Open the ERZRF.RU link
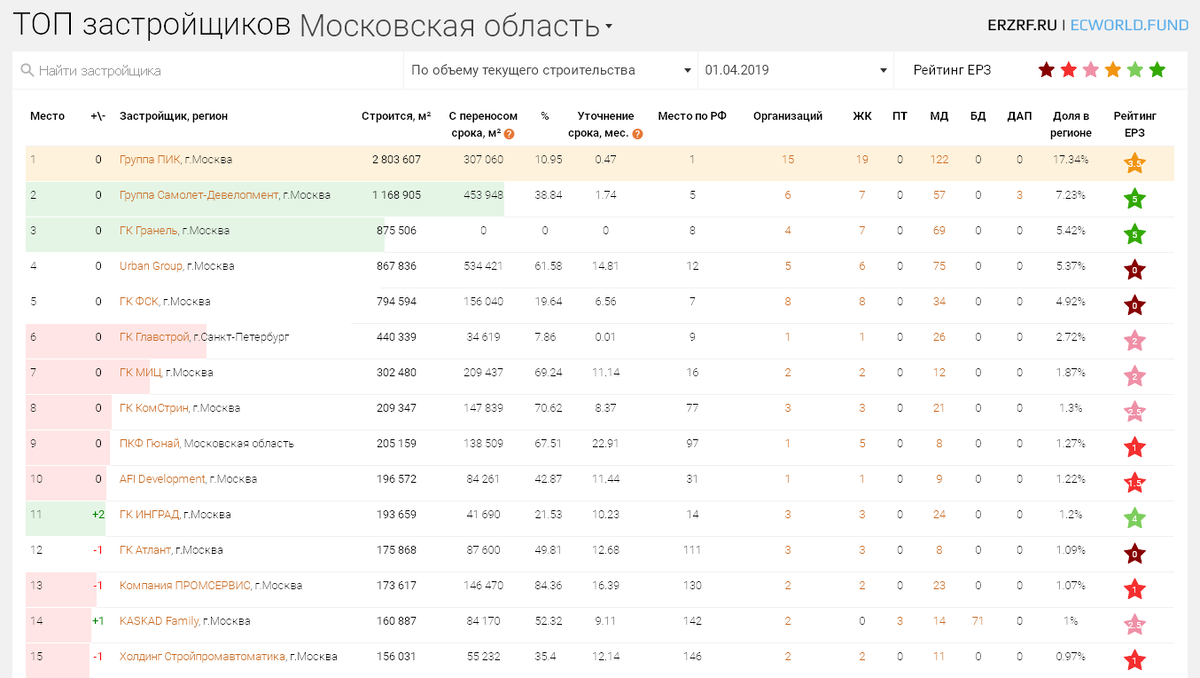Image resolution: width=1200 pixels, height=678 pixels. pyautogui.click(x=1021, y=25)
